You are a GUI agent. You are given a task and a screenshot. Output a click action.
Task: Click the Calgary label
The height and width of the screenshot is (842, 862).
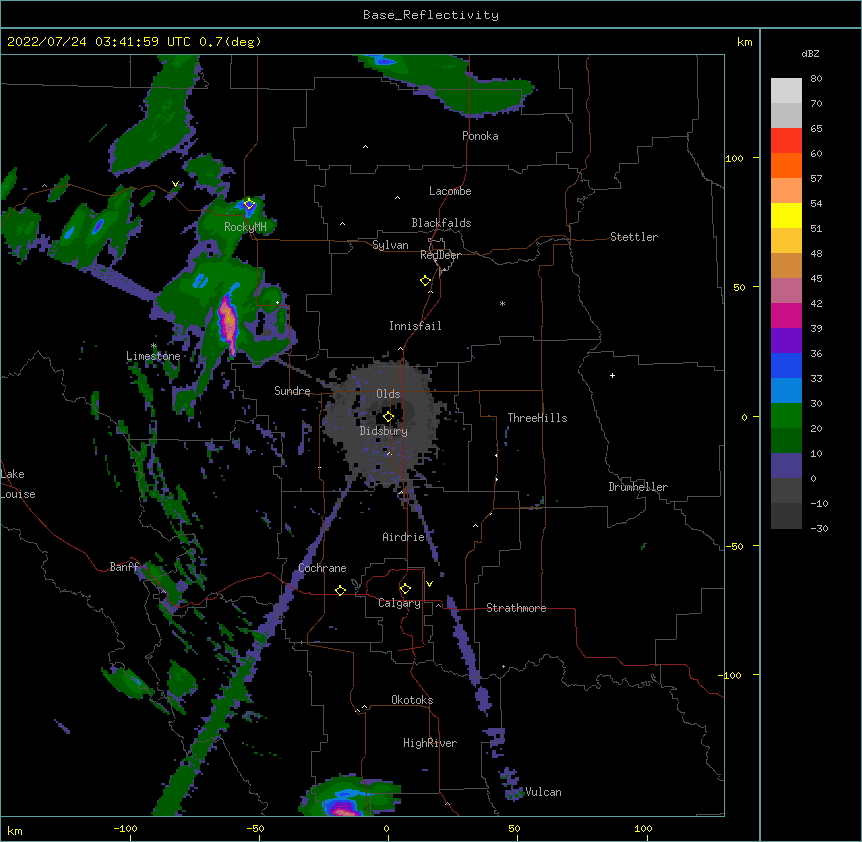click(399, 603)
